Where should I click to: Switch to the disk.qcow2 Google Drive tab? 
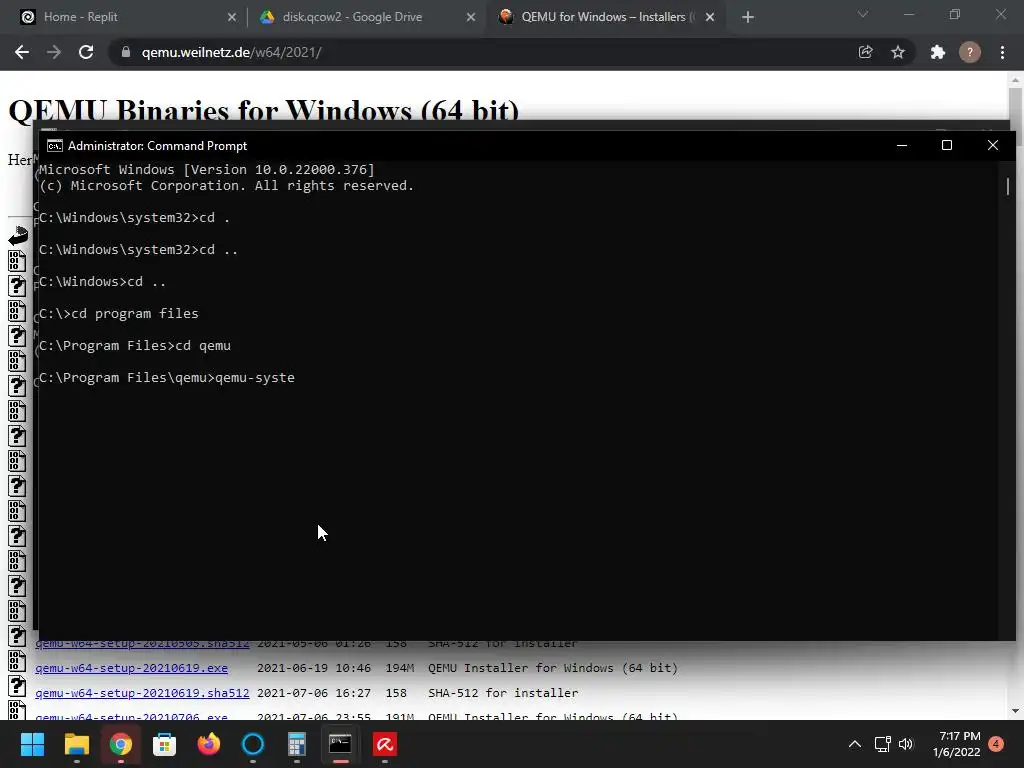pos(352,17)
